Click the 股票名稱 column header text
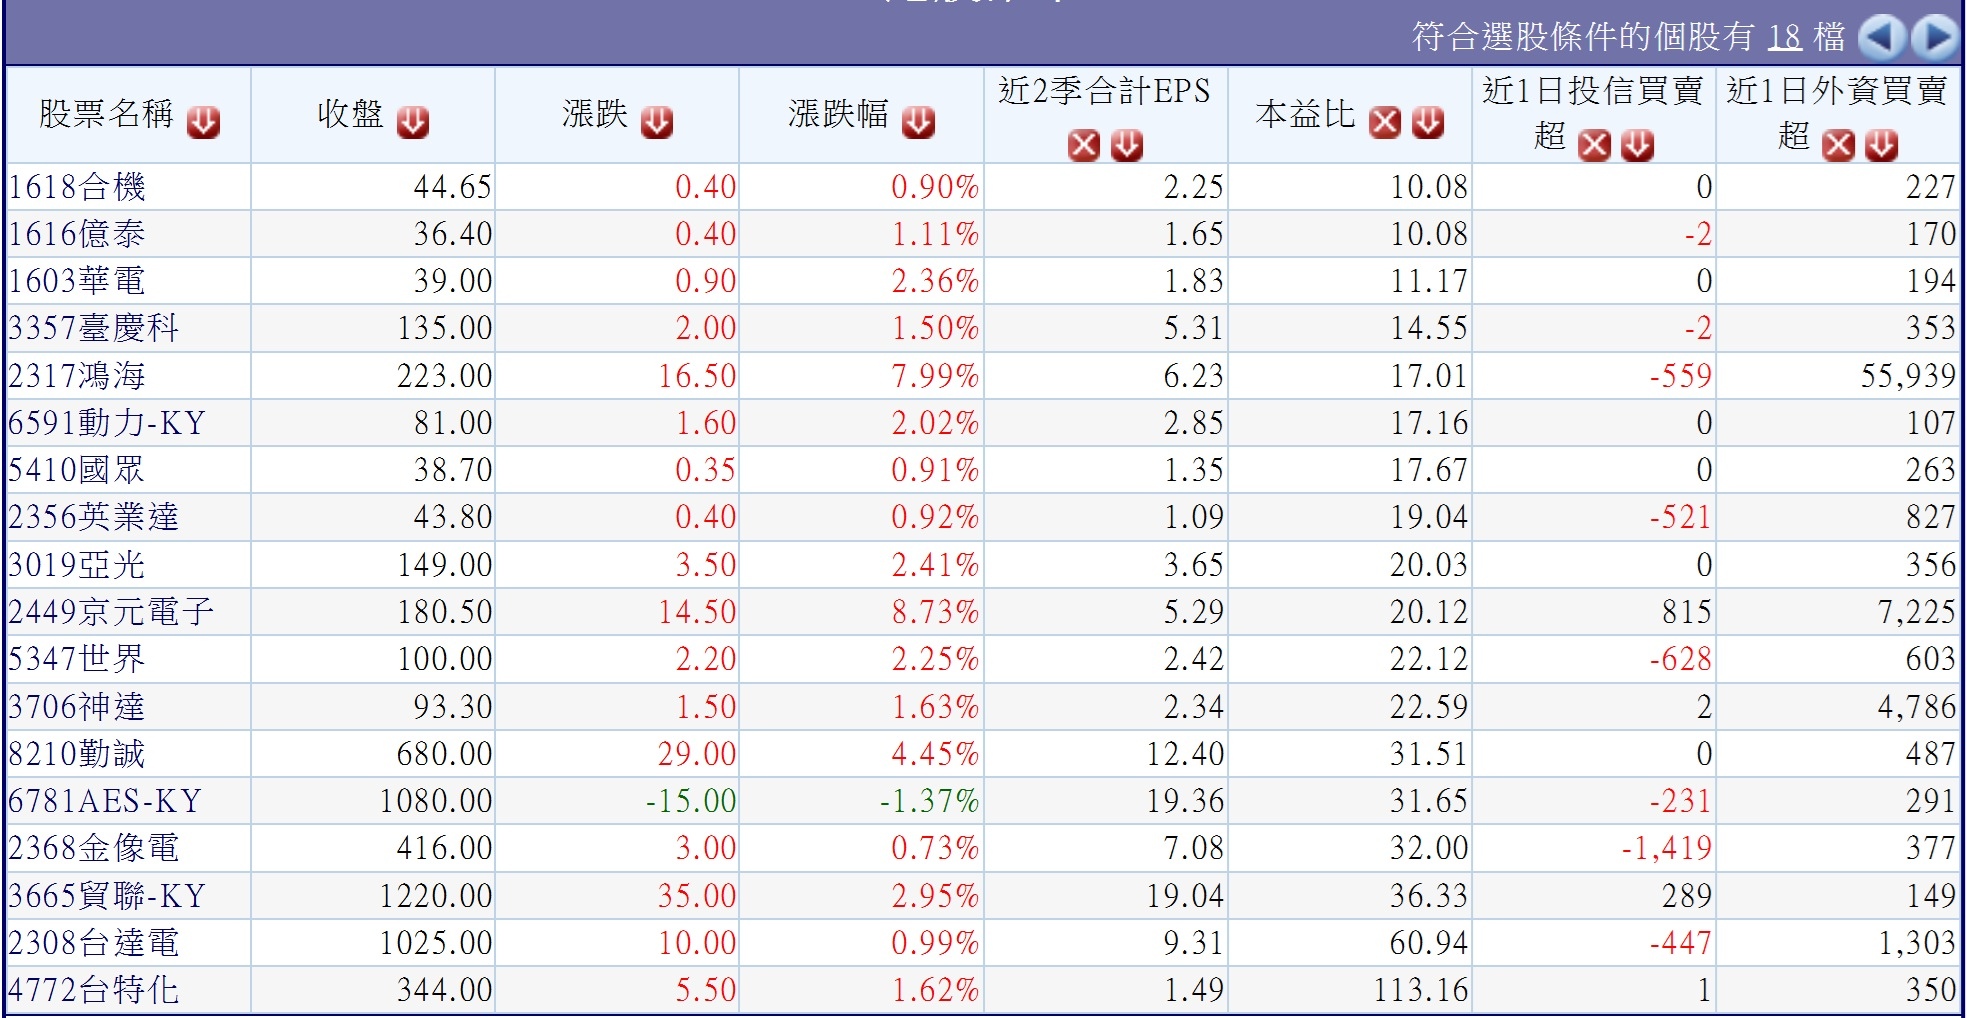The width and height of the screenshot is (1967, 1018). [107, 114]
